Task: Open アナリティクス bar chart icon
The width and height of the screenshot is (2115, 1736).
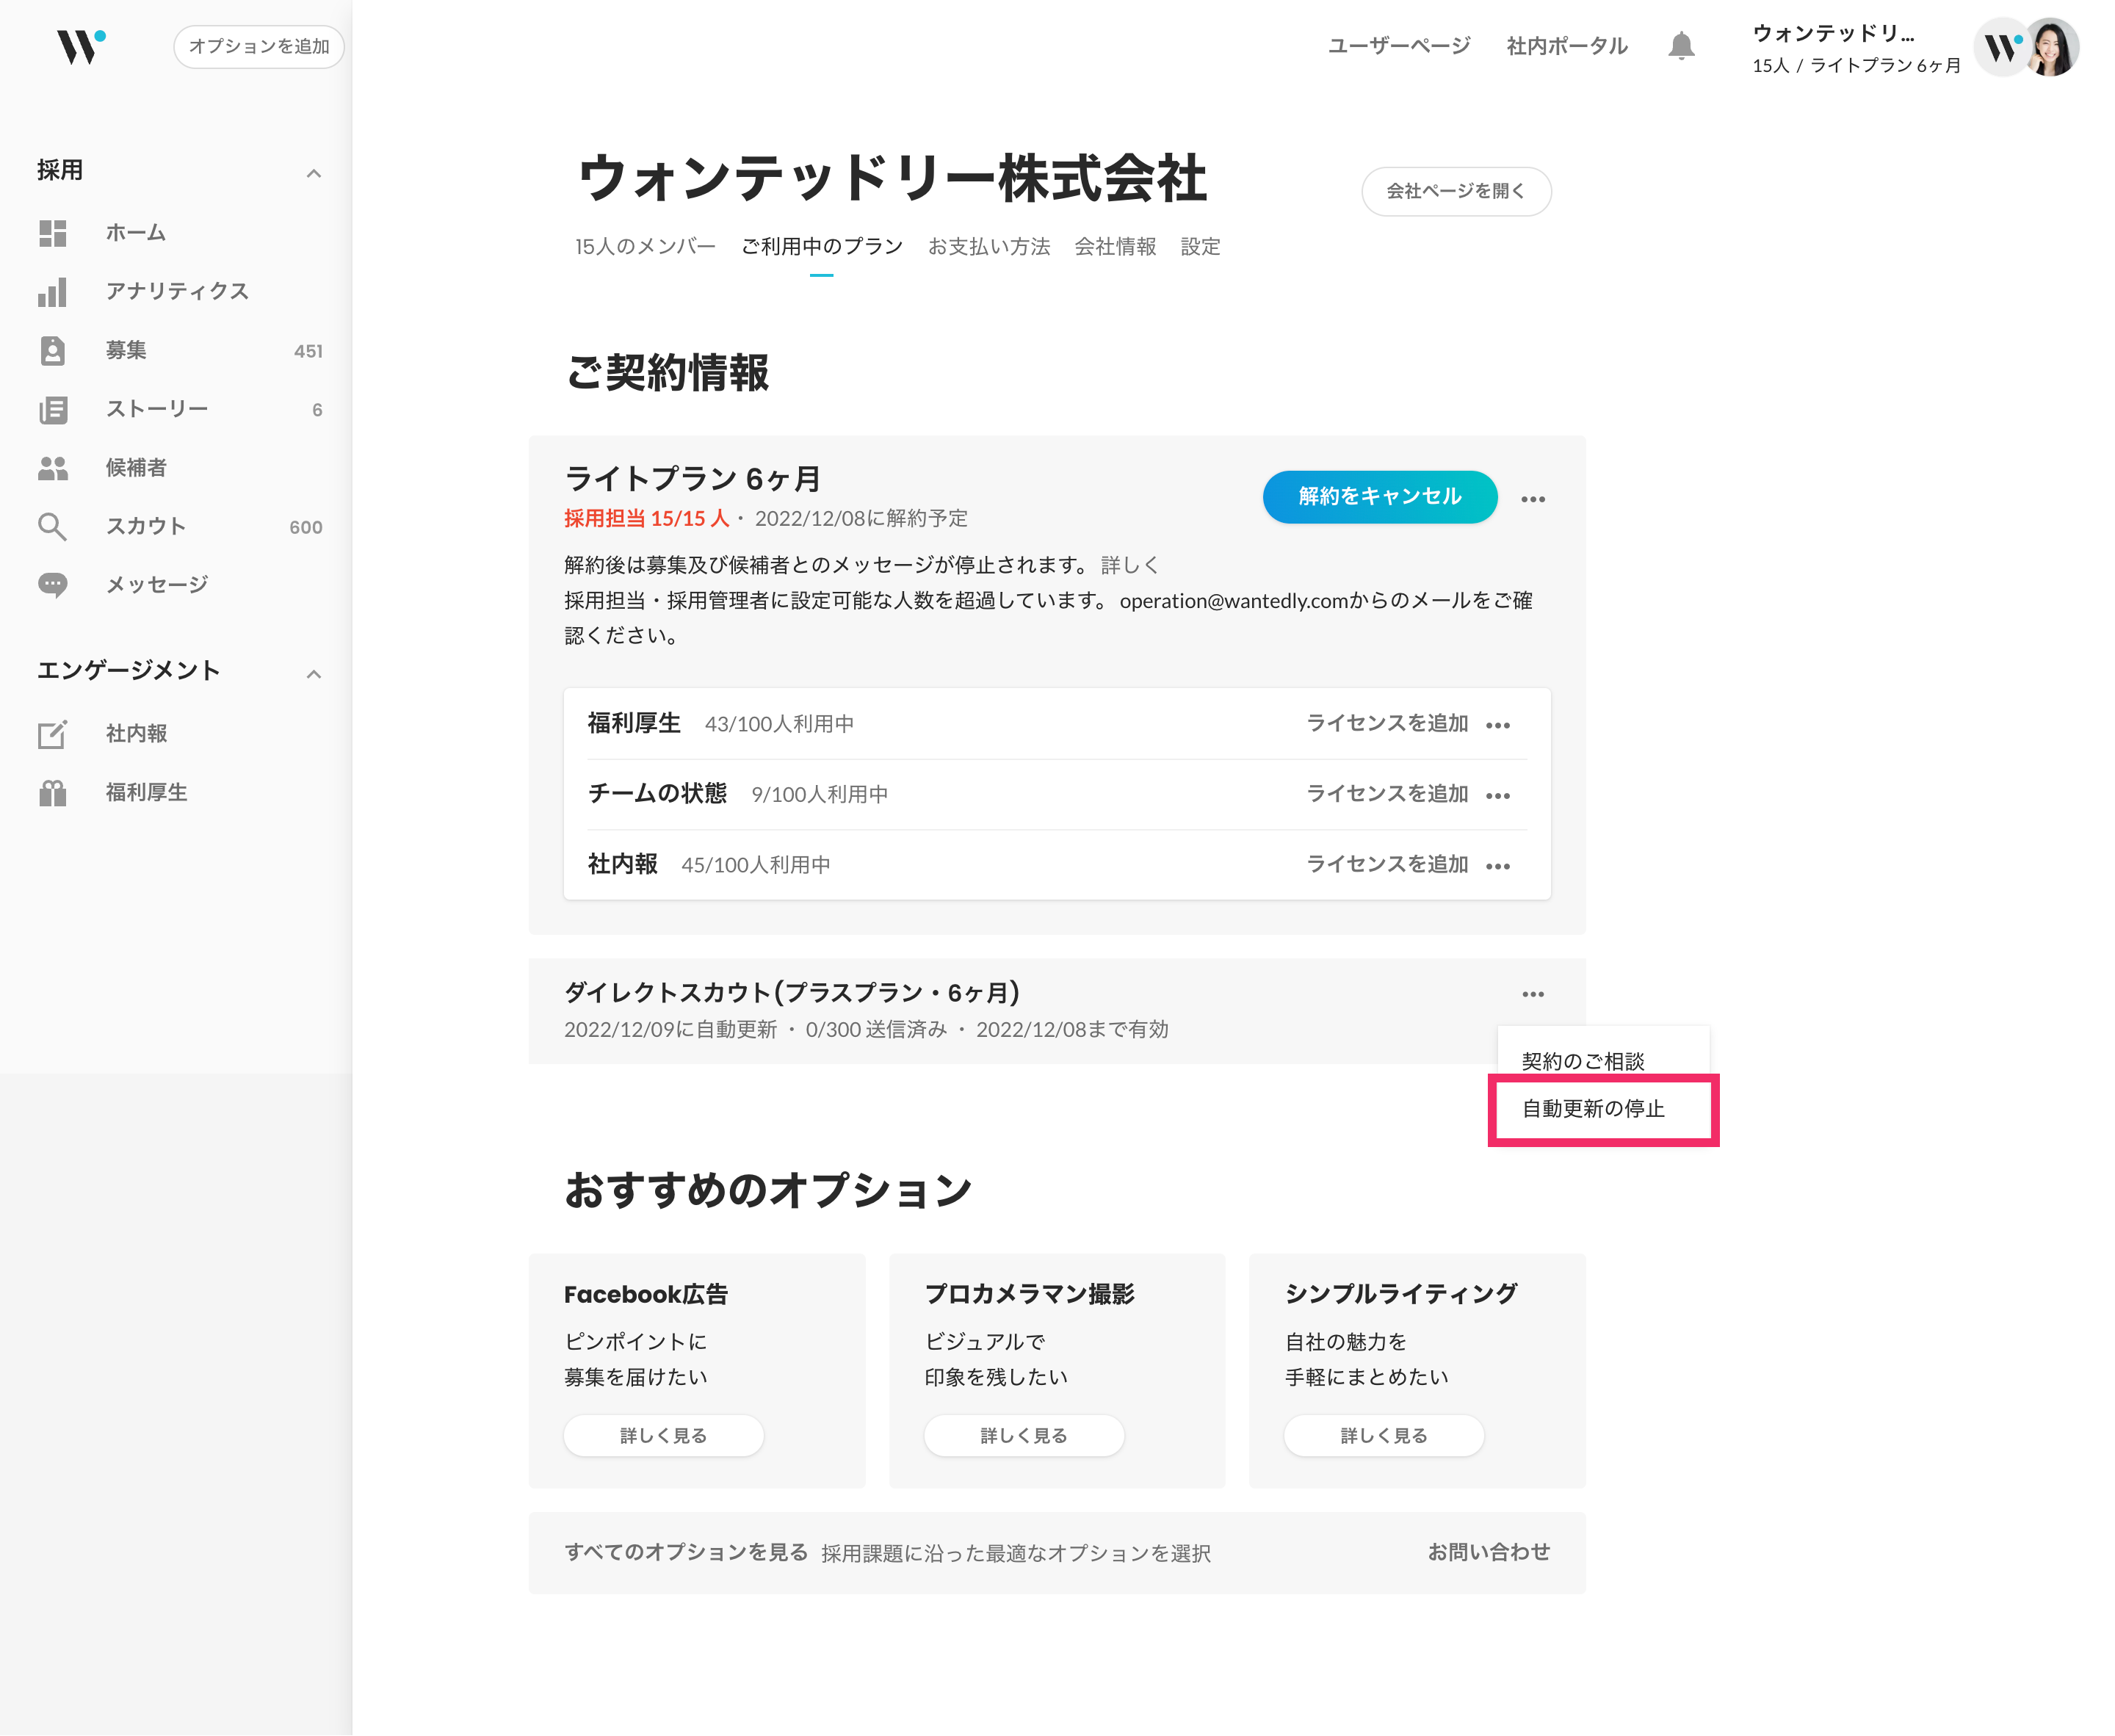Action: (52, 292)
